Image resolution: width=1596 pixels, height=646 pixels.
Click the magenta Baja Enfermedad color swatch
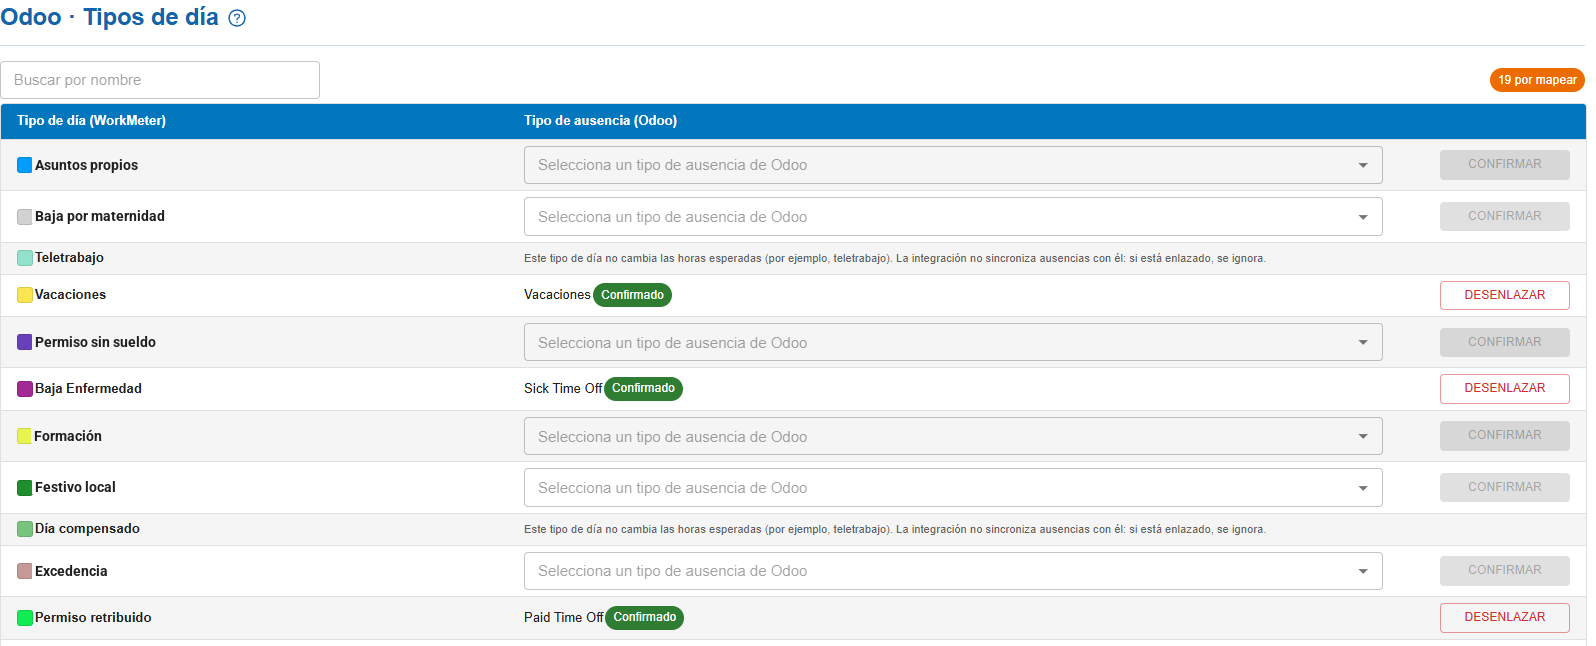[x=25, y=389]
